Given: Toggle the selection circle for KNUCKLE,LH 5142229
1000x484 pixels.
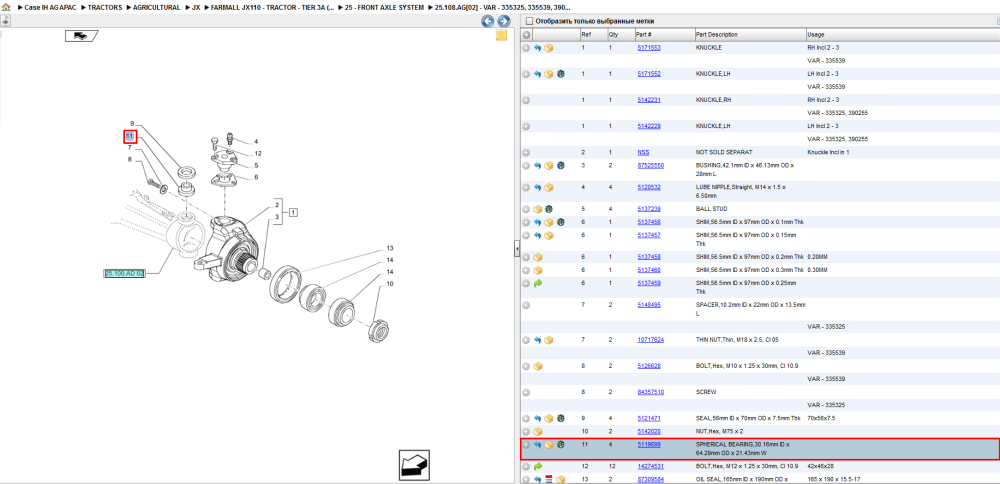Looking at the screenshot, I should point(526,126).
